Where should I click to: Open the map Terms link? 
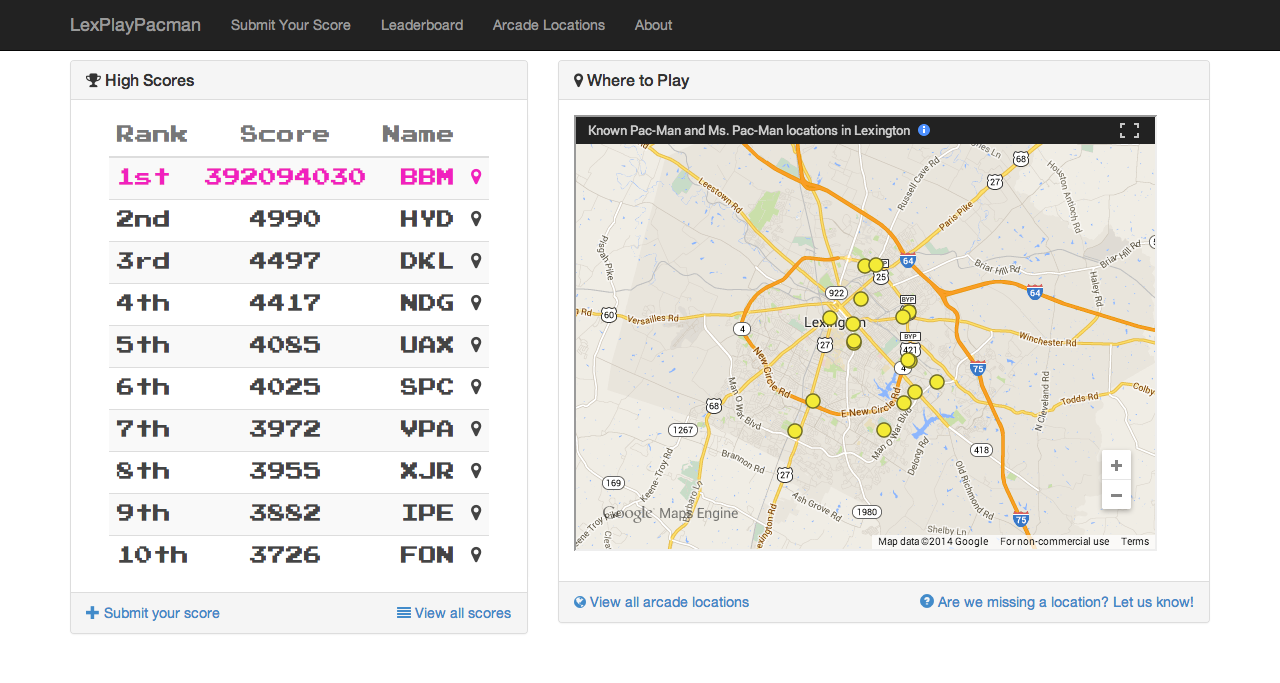pos(1134,542)
